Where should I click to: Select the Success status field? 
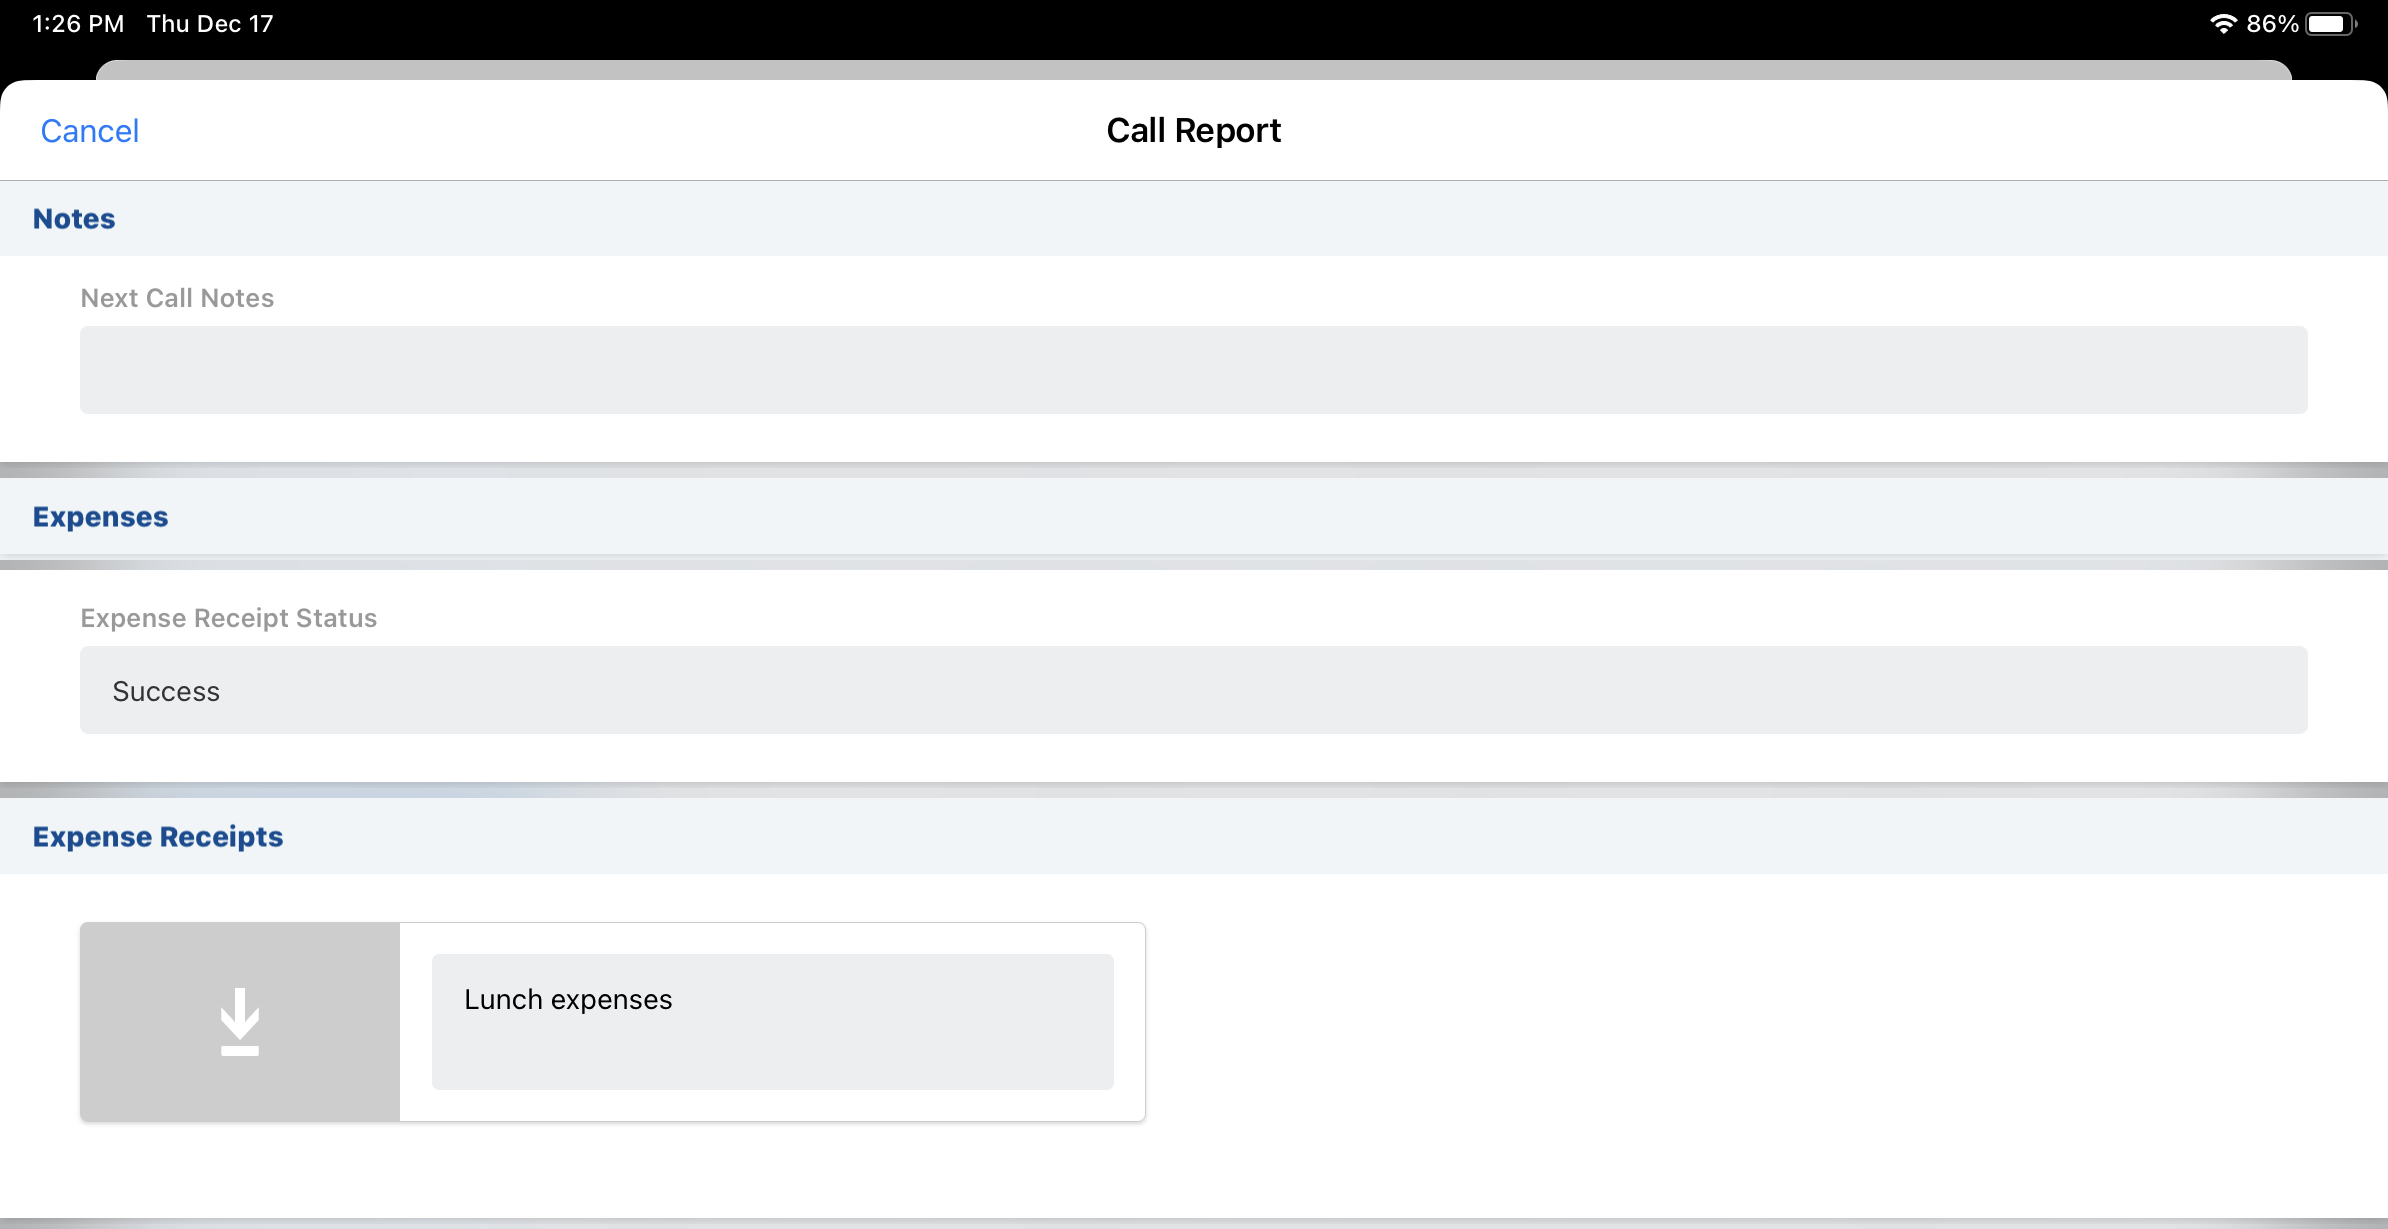1193,690
